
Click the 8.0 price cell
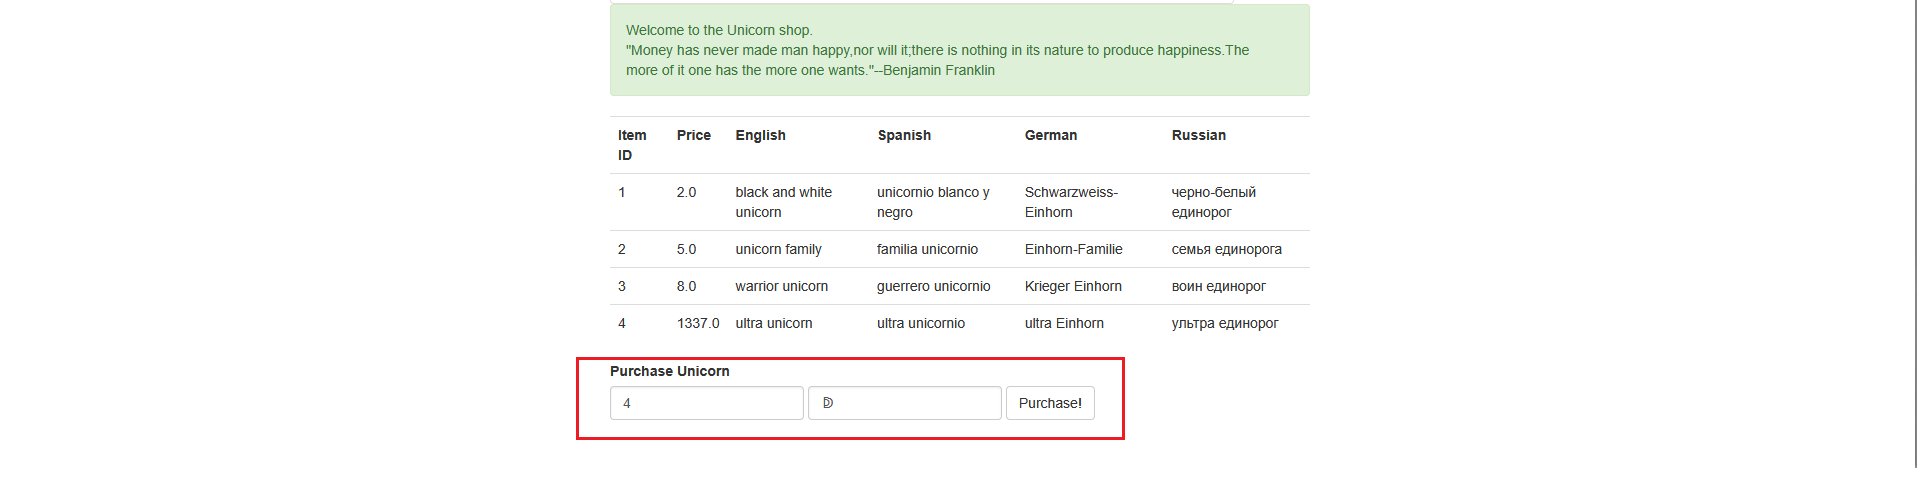tap(686, 286)
